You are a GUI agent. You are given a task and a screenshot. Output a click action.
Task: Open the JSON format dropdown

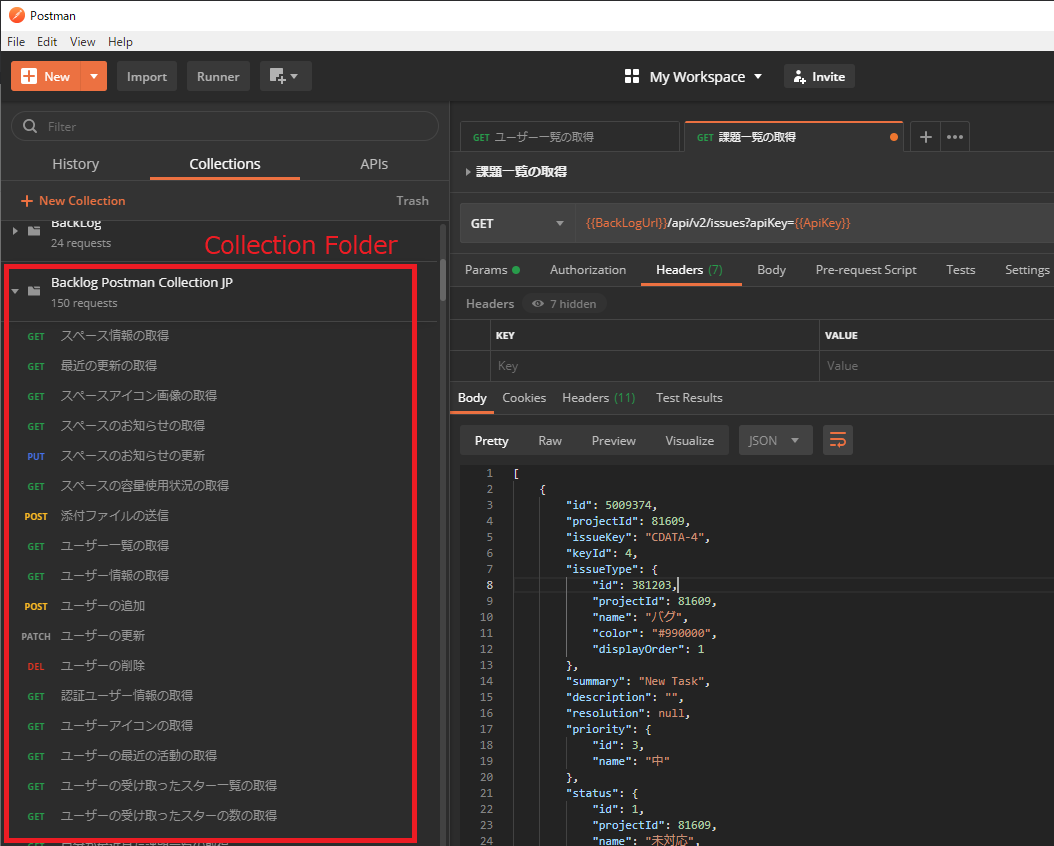pyautogui.click(x=775, y=441)
